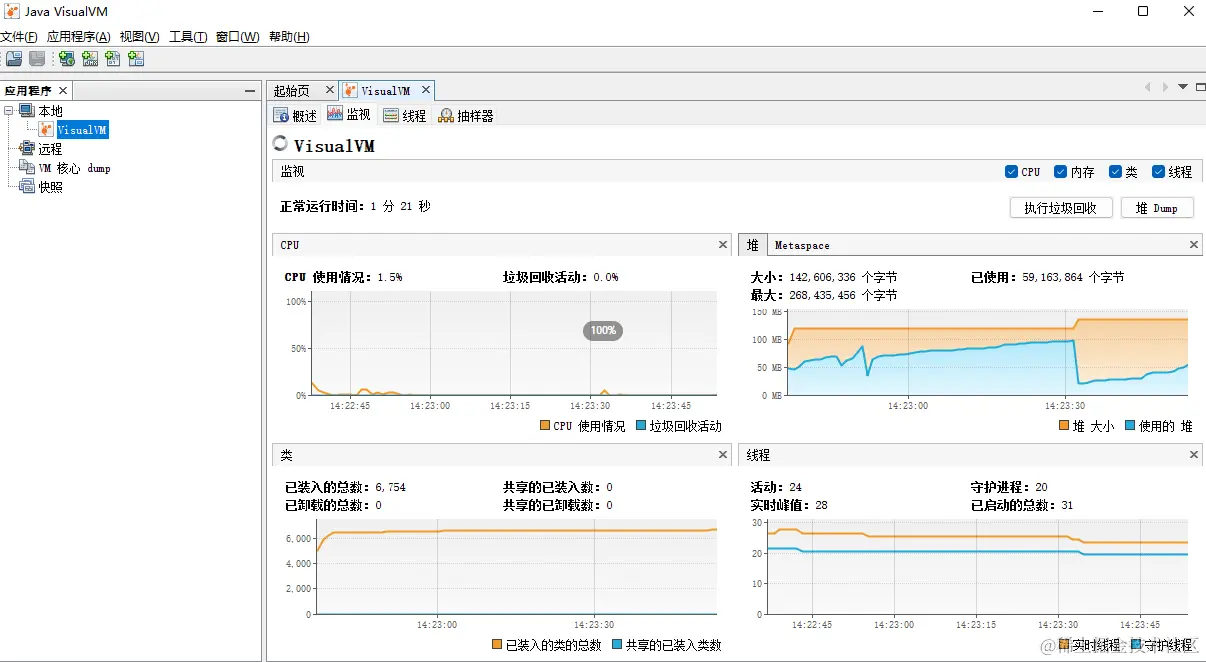Open the 应用程序 menu

coord(79,37)
